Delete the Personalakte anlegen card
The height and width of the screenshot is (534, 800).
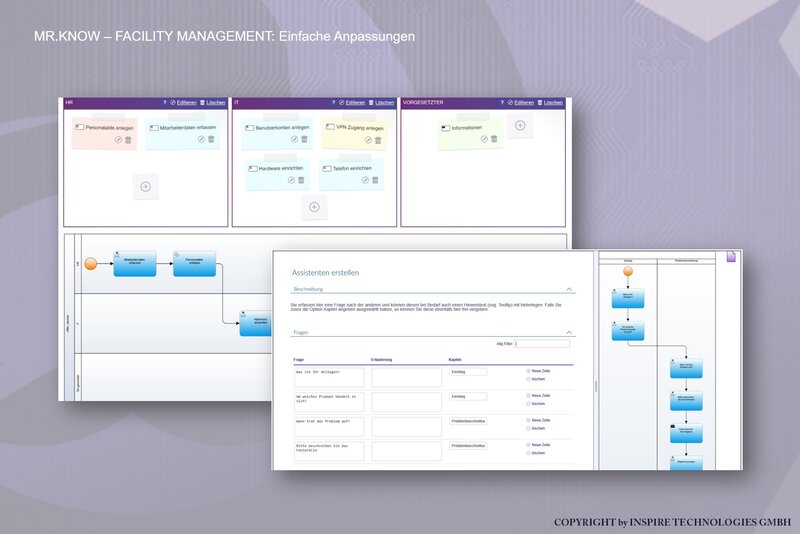pos(128,140)
